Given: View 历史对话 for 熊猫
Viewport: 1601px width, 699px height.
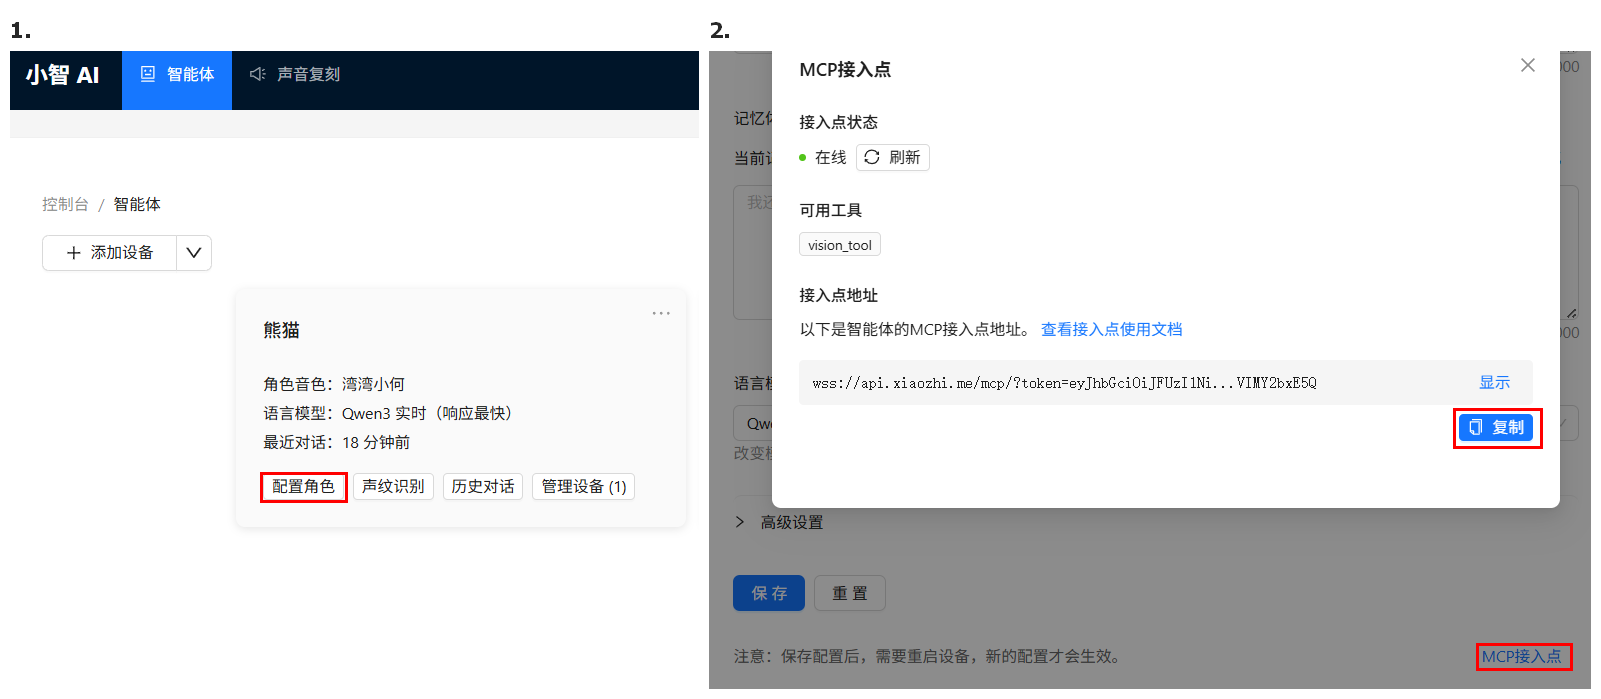Looking at the screenshot, I should coord(483,487).
